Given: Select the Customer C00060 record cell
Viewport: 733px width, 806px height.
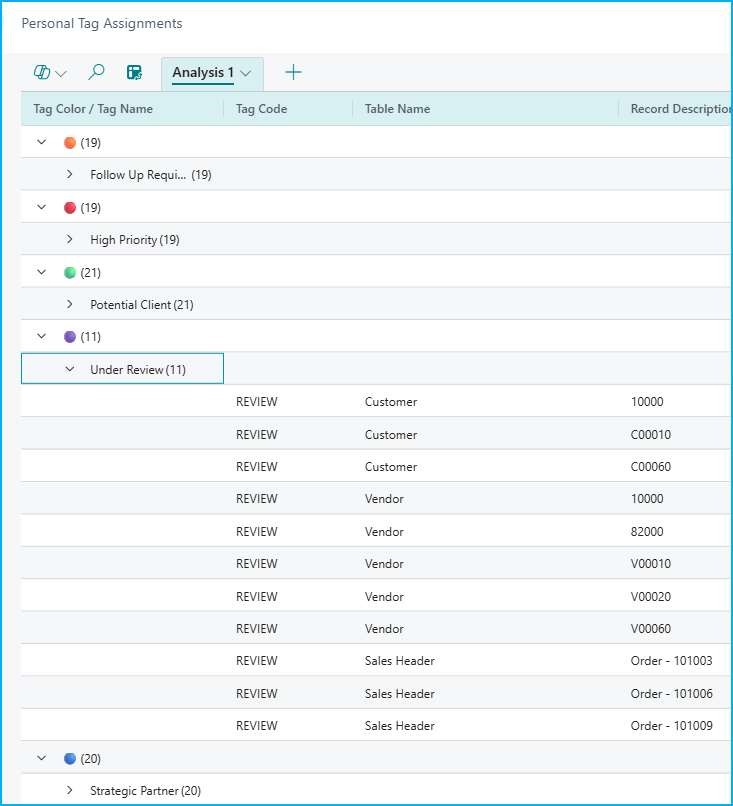Looking at the screenshot, I should pos(649,467).
